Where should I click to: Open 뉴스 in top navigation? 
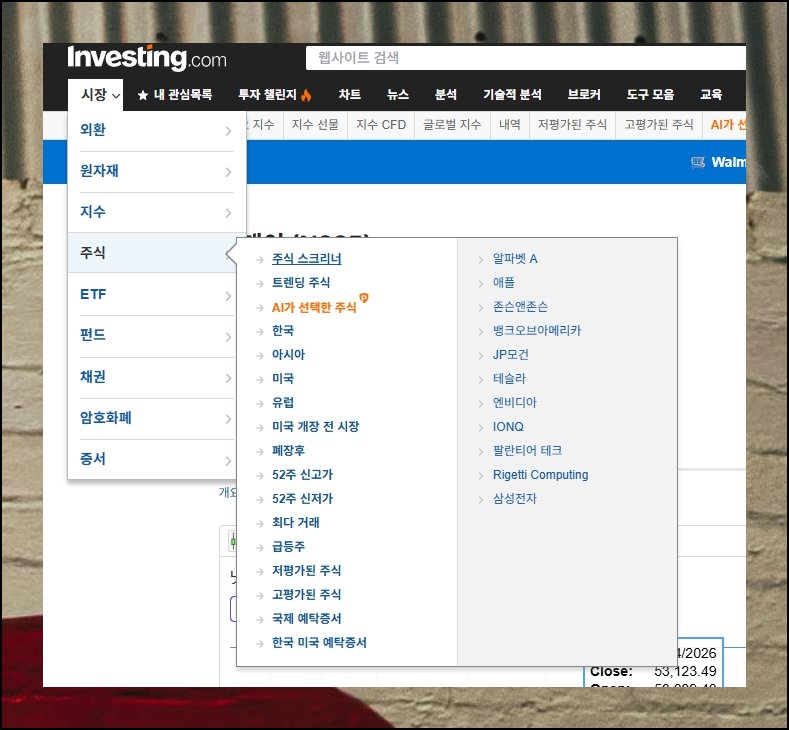398,95
